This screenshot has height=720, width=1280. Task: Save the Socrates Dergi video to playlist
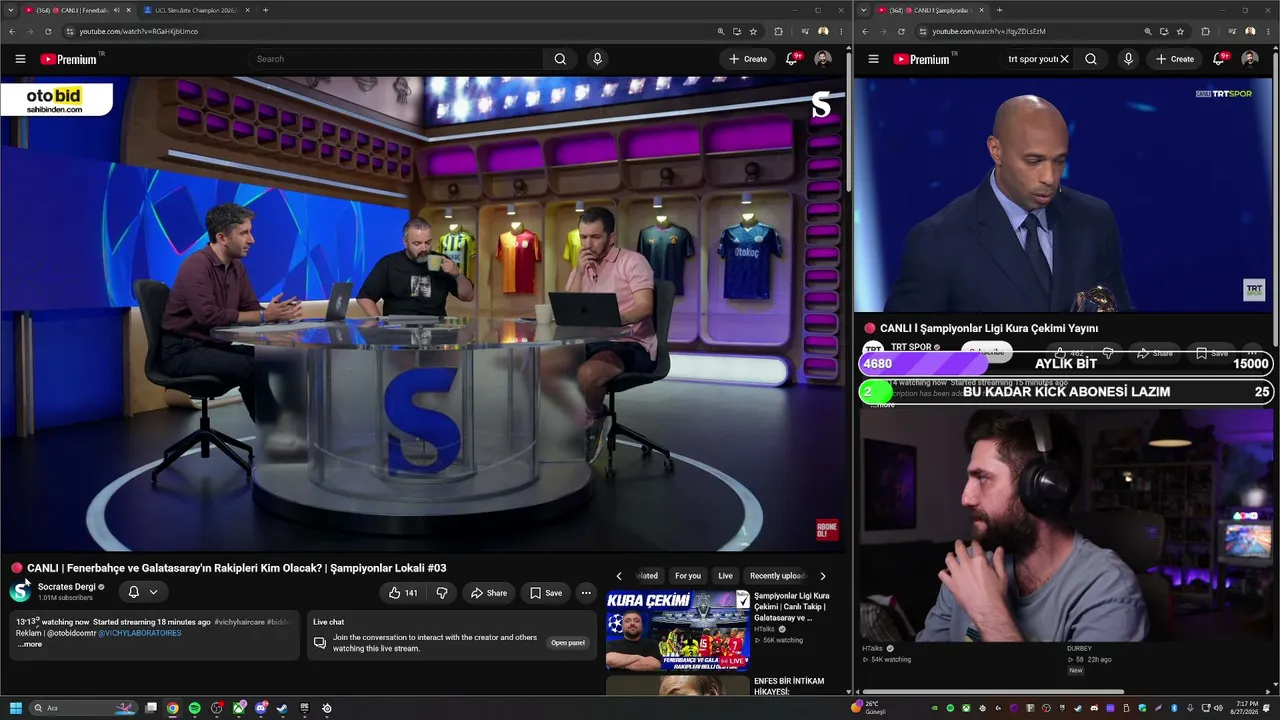(x=546, y=593)
